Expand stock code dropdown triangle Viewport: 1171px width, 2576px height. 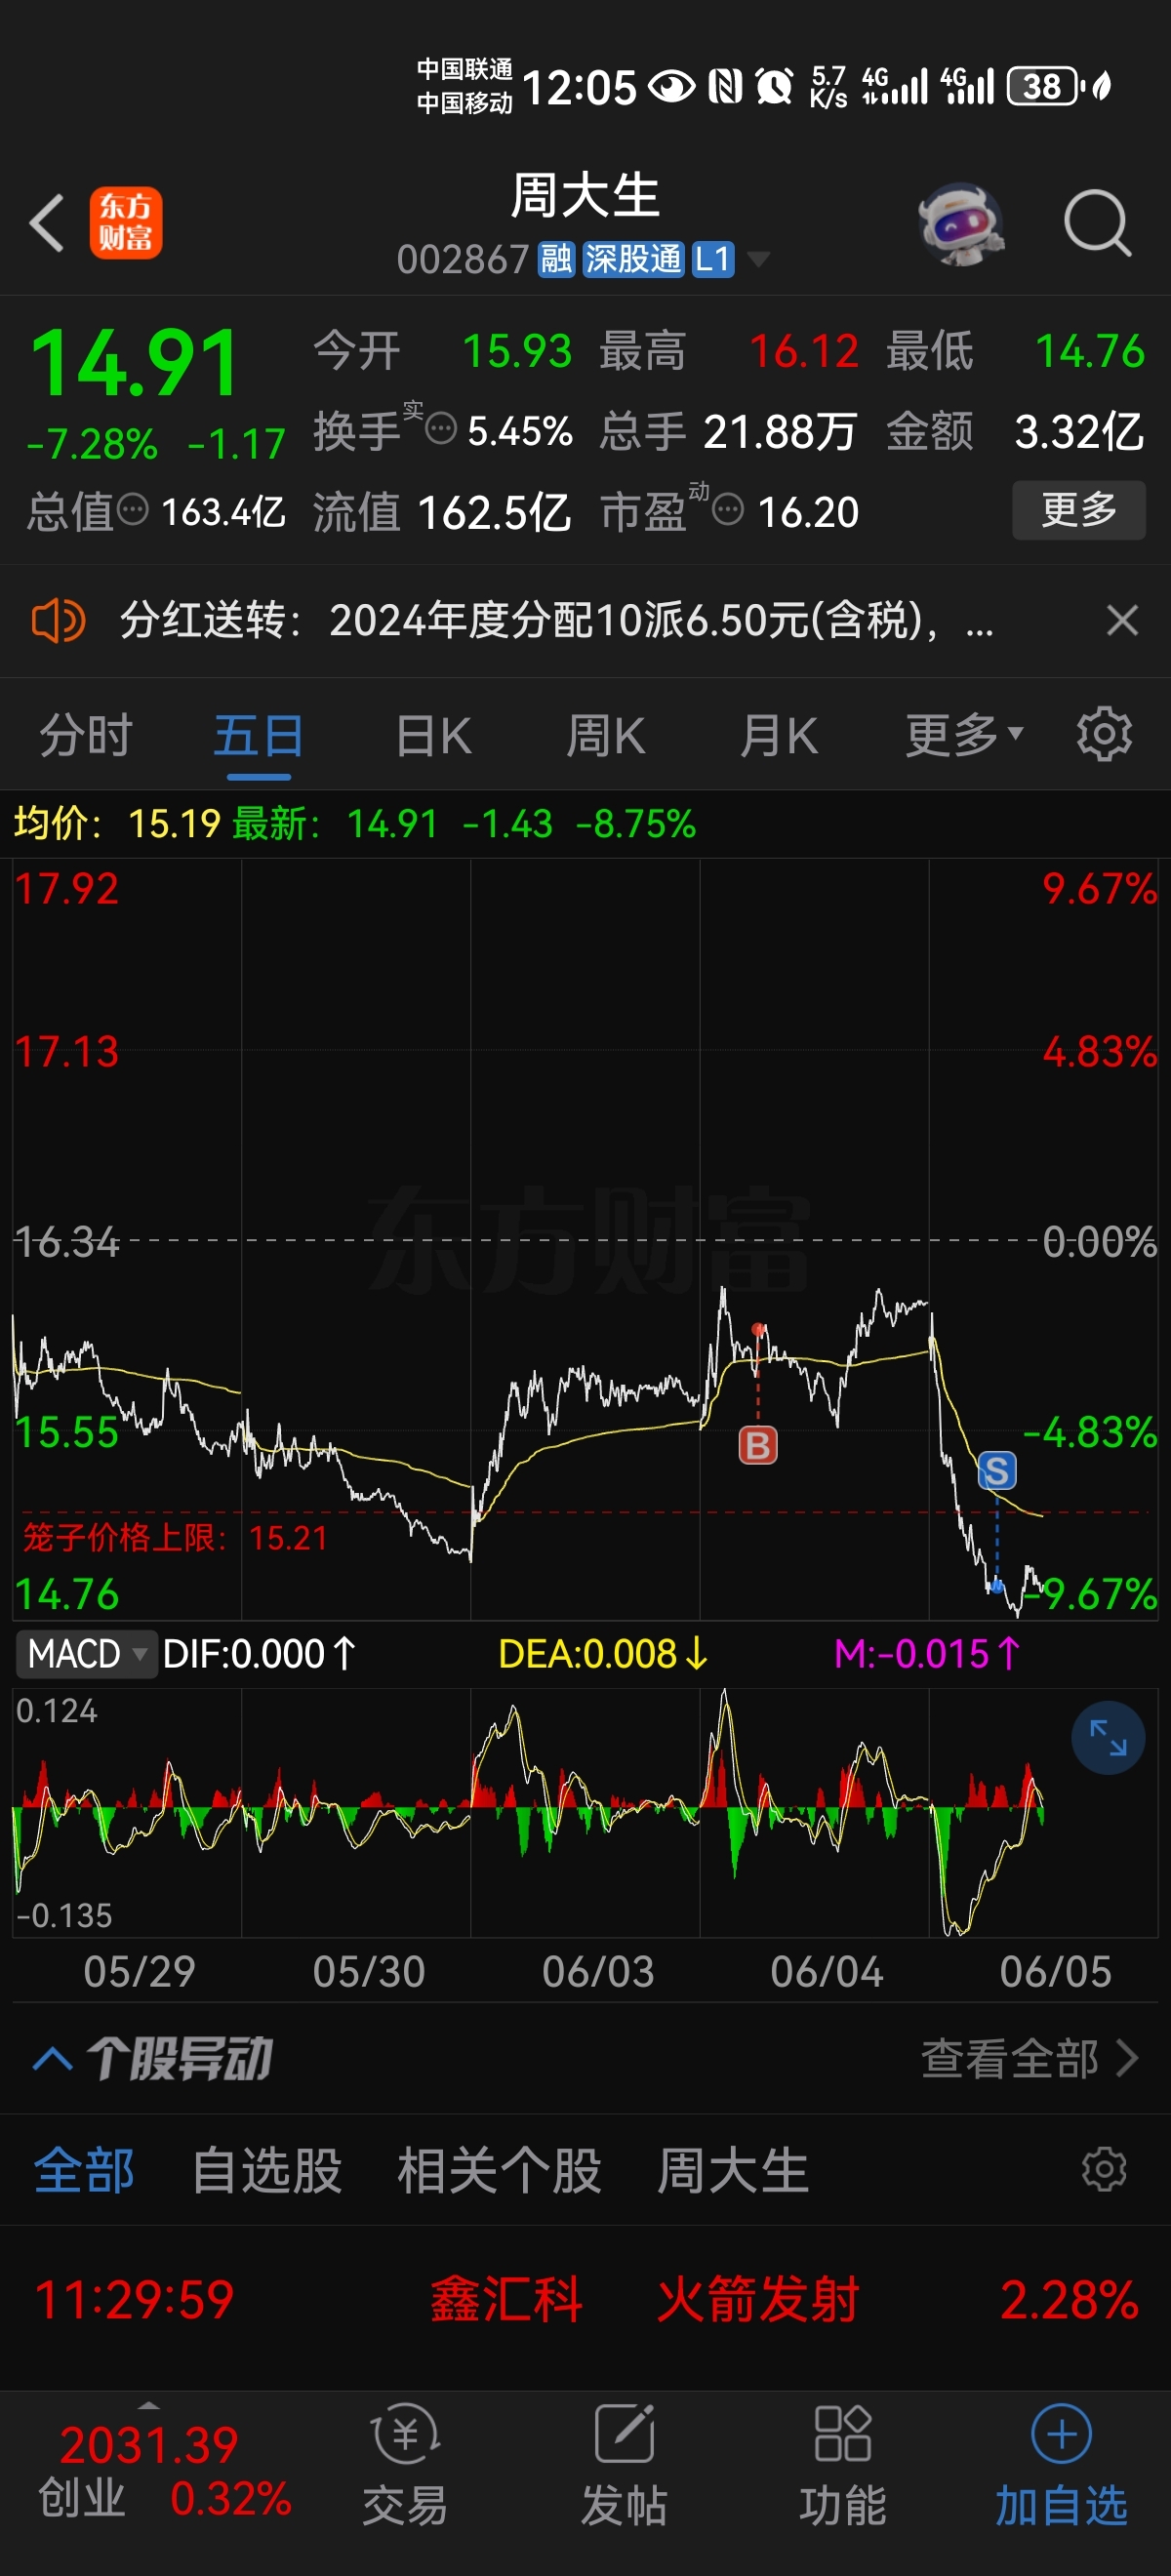(x=759, y=260)
